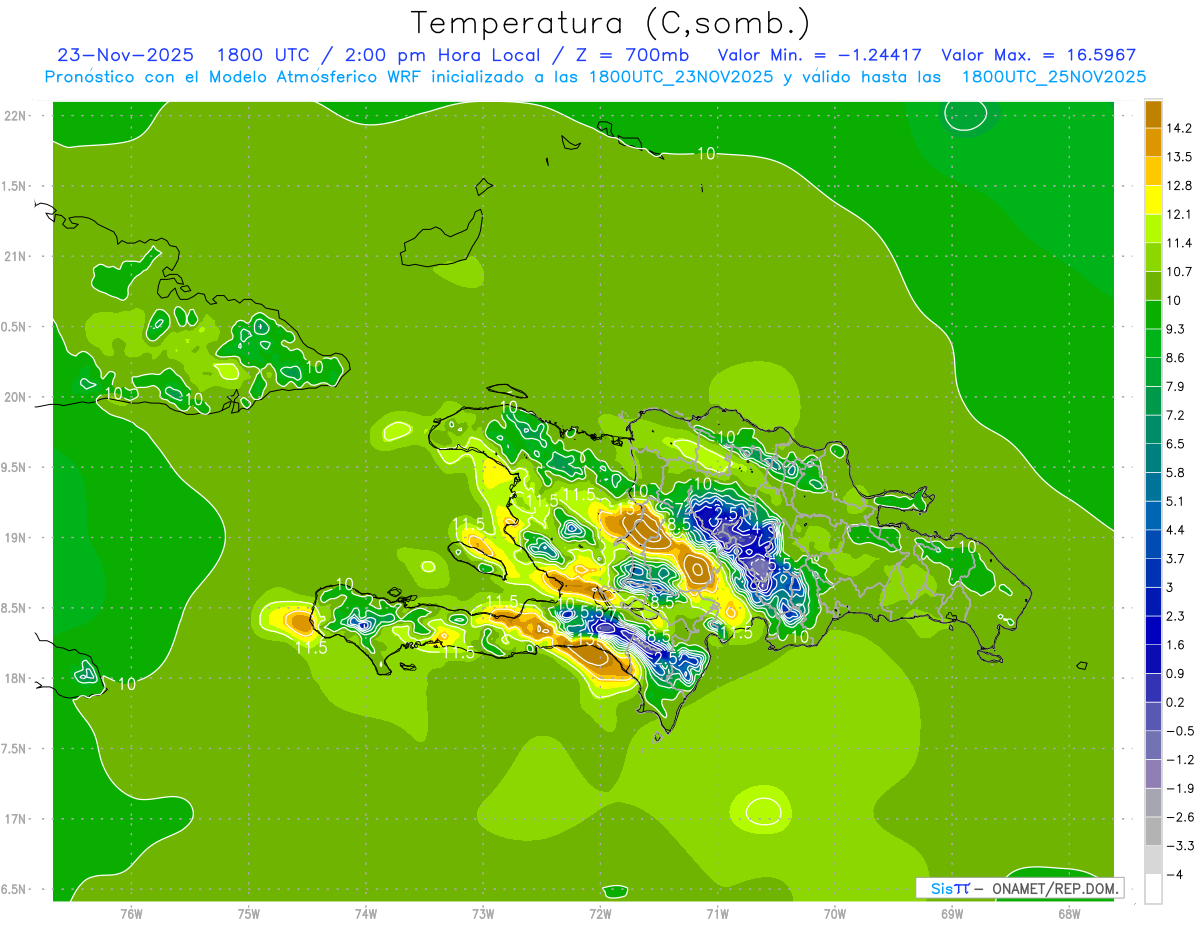Select legend value '-1.2'
The height and width of the screenshot is (927, 1200).
point(1180,760)
